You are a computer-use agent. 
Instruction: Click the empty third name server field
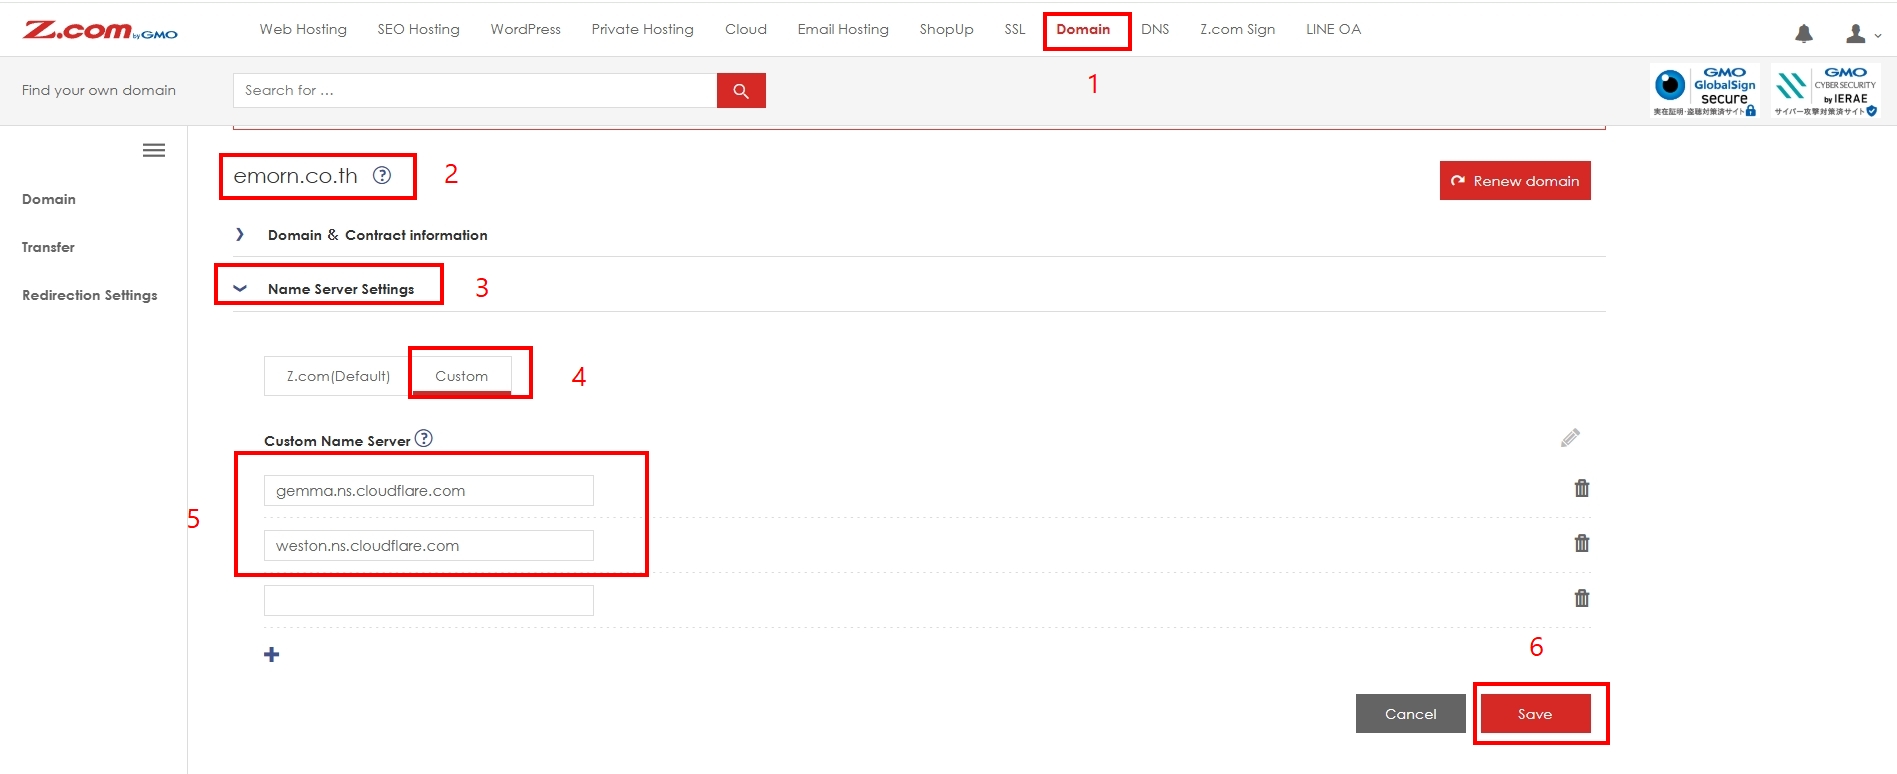pyautogui.click(x=429, y=601)
